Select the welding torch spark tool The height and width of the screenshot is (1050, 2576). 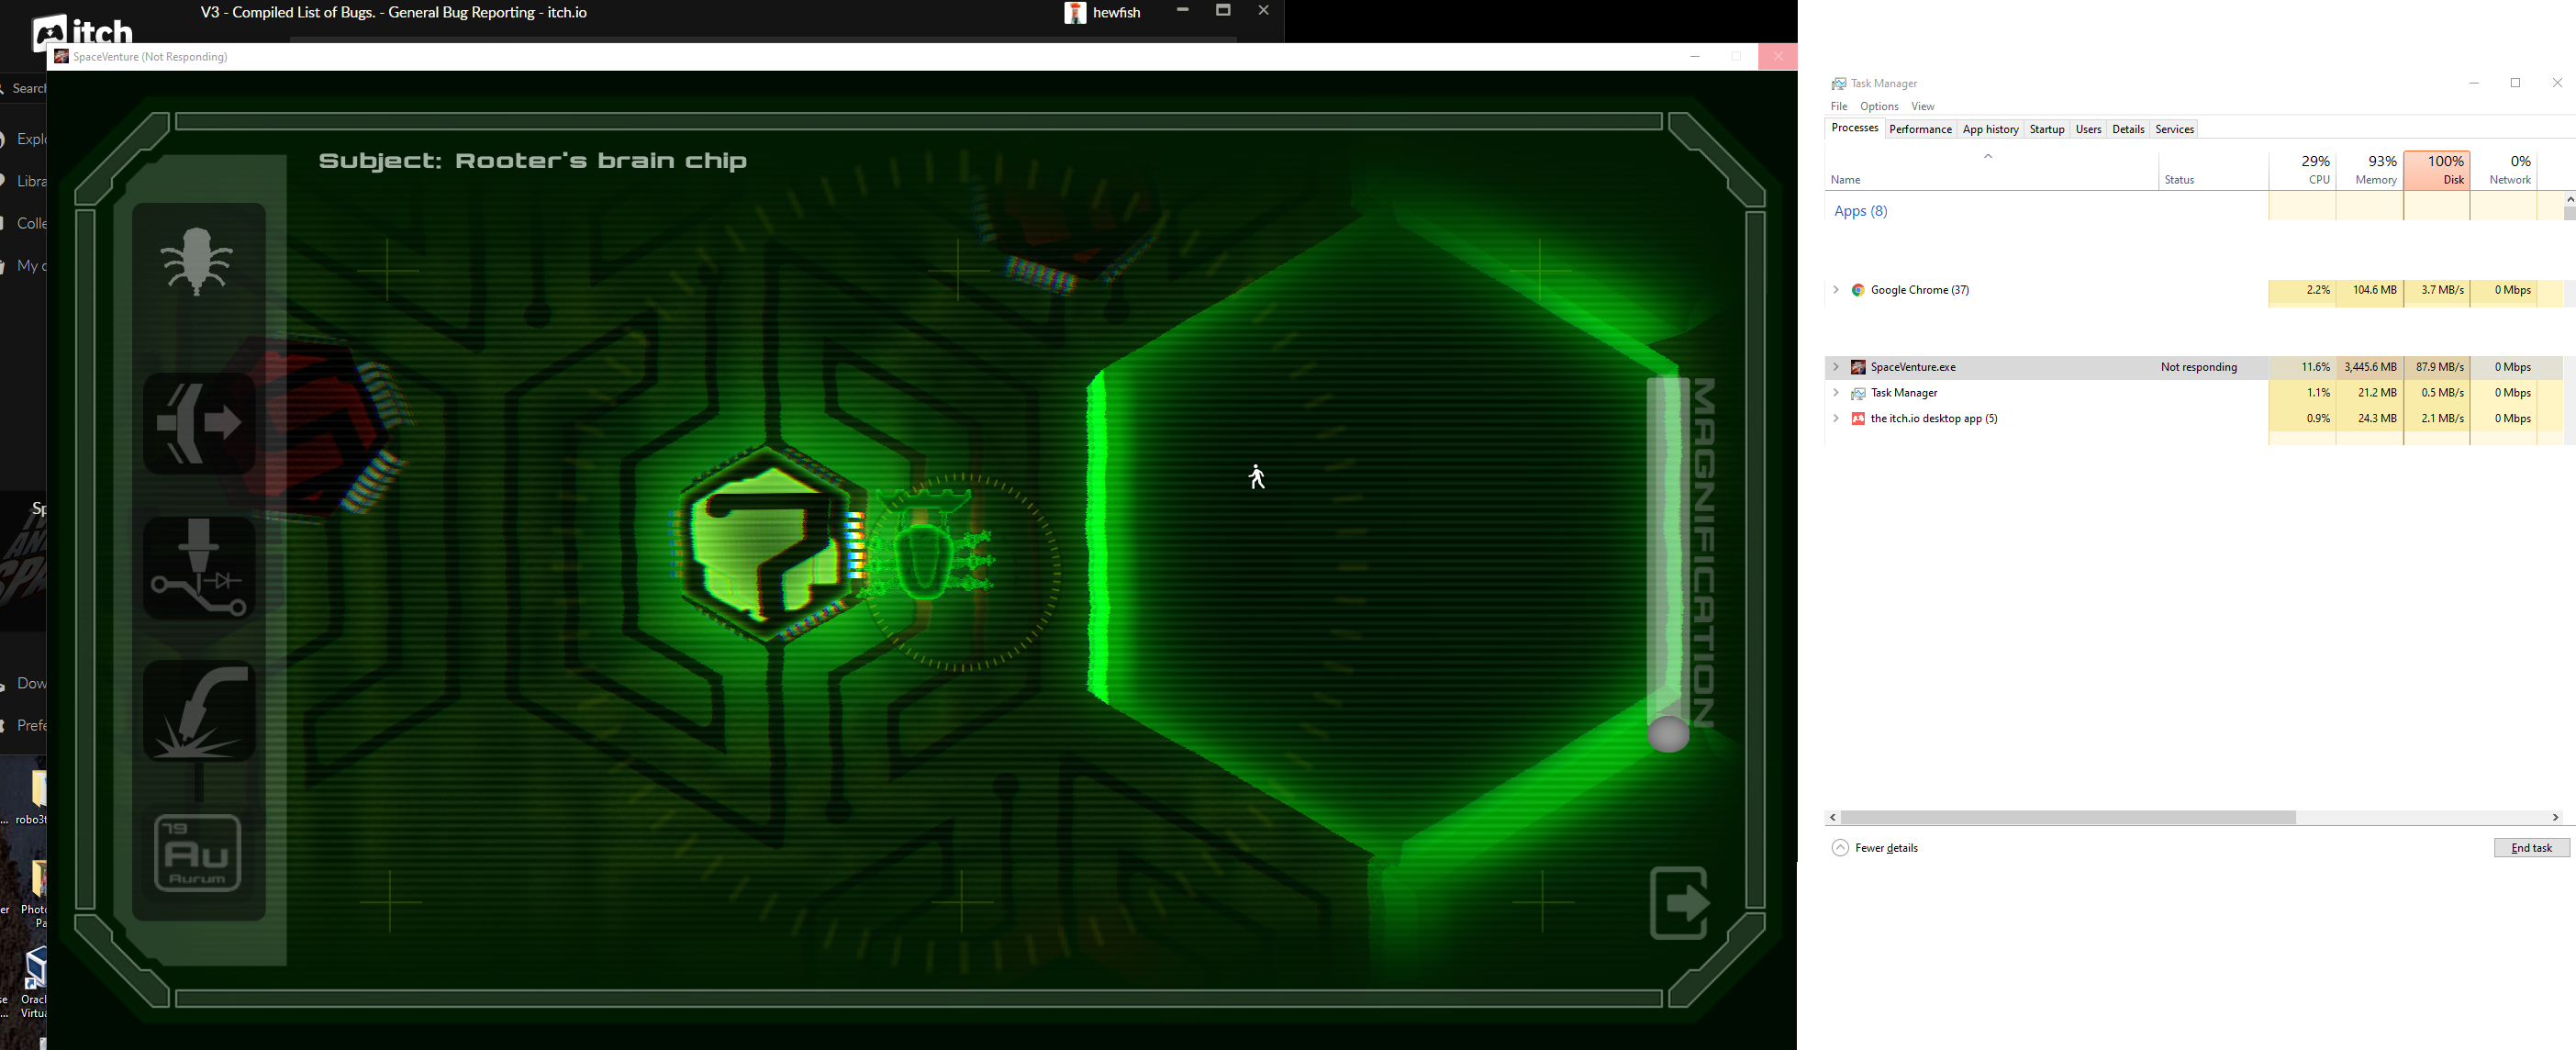pos(199,711)
